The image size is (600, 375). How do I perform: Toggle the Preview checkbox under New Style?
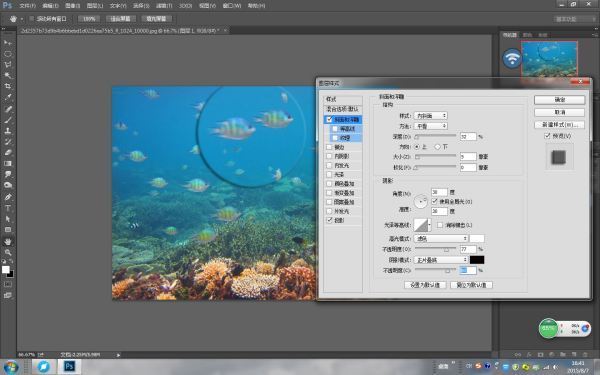tap(547, 136)
